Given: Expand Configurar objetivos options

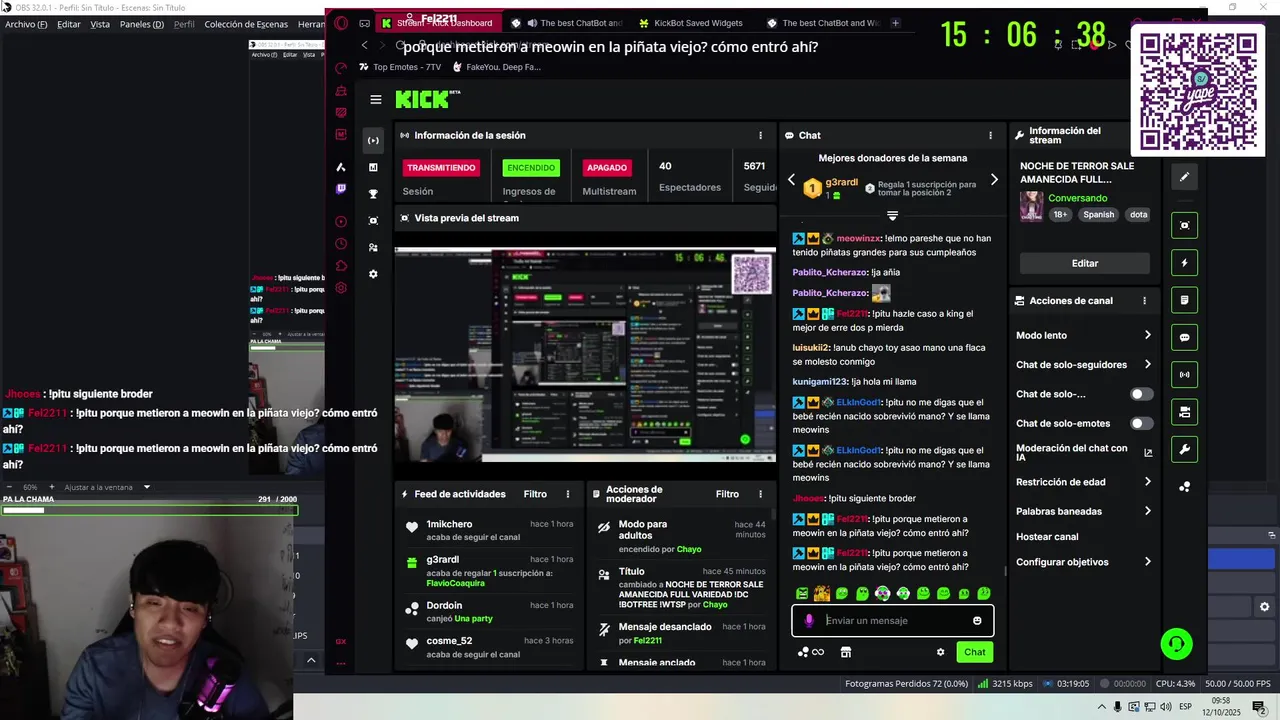Looking at the screenshot, I should coord(1147,562).
